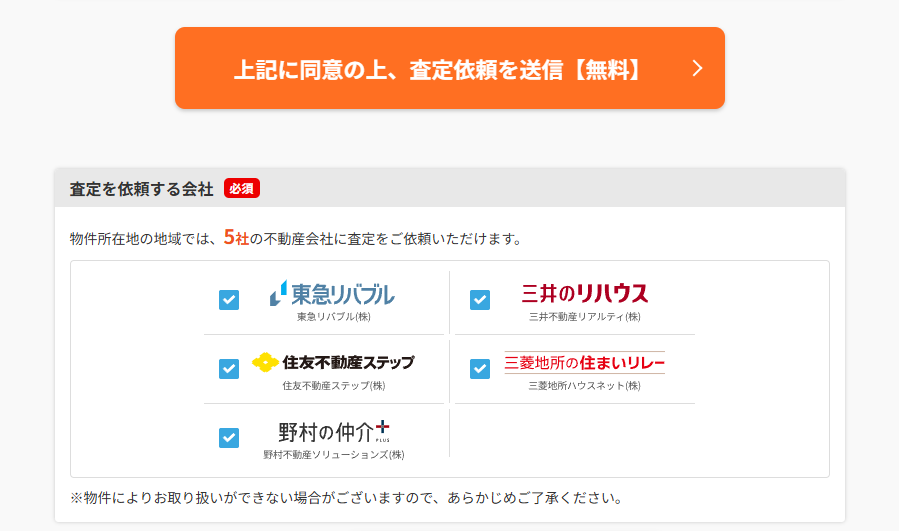This screenshot has width=899, height=531.
Task: Deselect the 野村の仲介+ checkbox
Action: (229, 438)
